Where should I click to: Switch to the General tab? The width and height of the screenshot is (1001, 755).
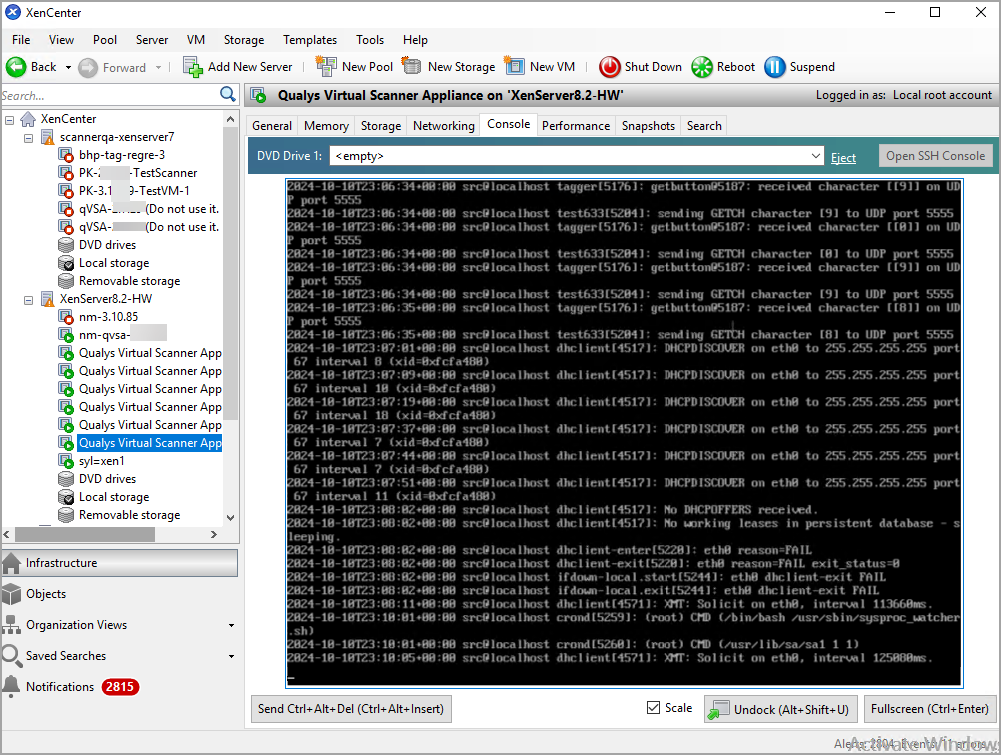click(272, 126)
